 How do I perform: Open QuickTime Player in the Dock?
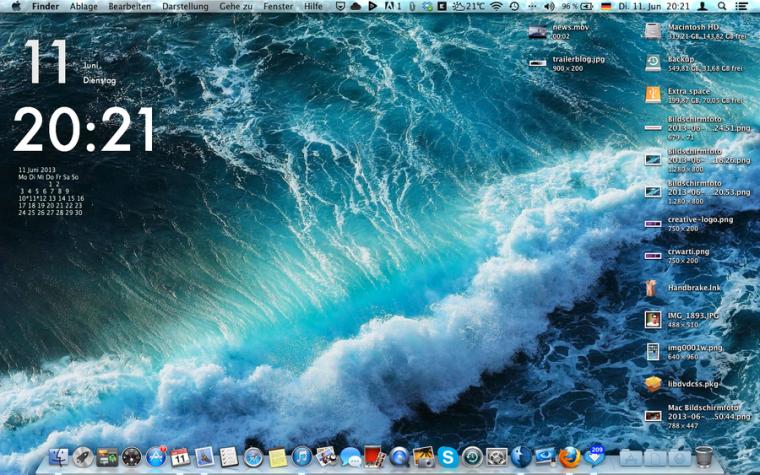(399, 457)
